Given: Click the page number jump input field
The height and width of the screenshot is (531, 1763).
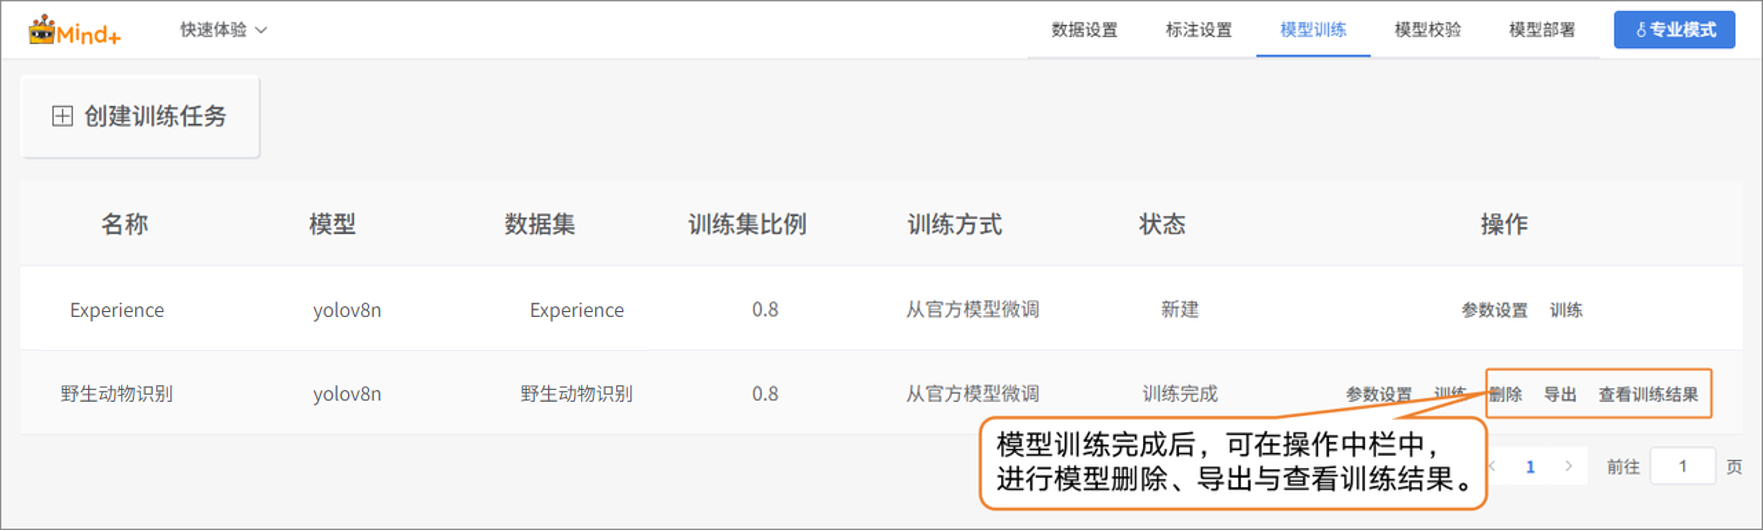Looking at the screenshot, I should tap(1682, 466).
